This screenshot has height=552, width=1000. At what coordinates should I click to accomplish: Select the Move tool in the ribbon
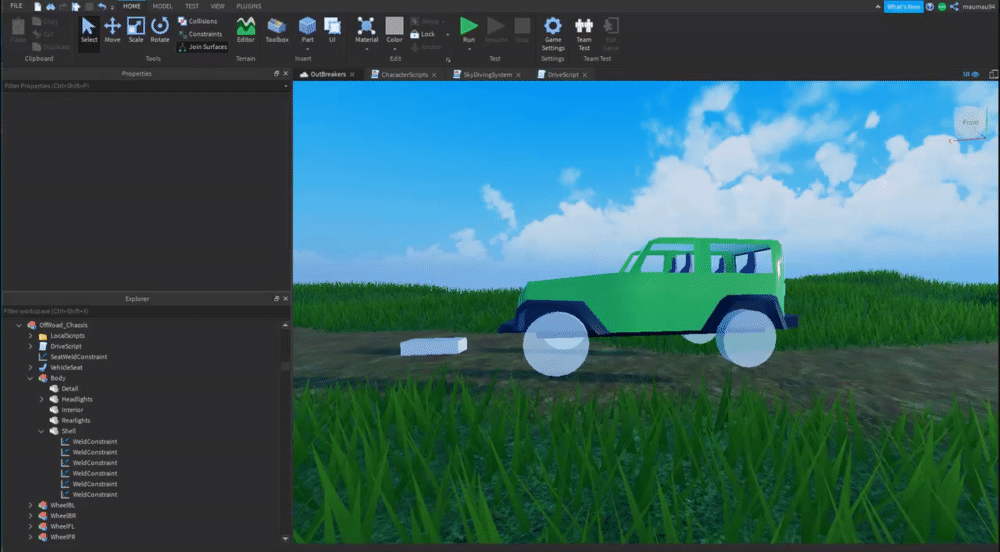point(112,29)
